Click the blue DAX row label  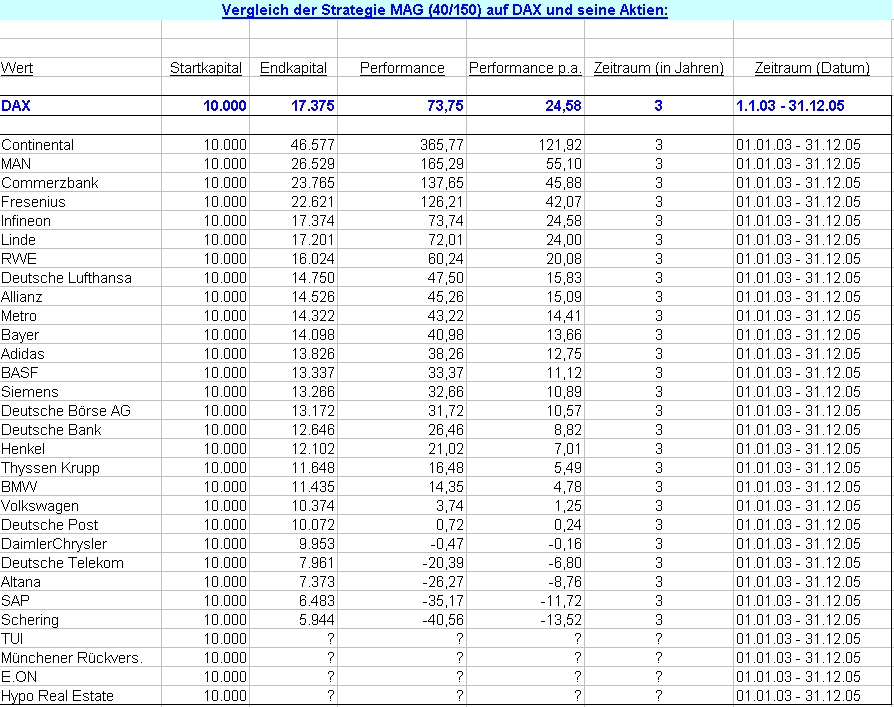(x=15, y=105)
